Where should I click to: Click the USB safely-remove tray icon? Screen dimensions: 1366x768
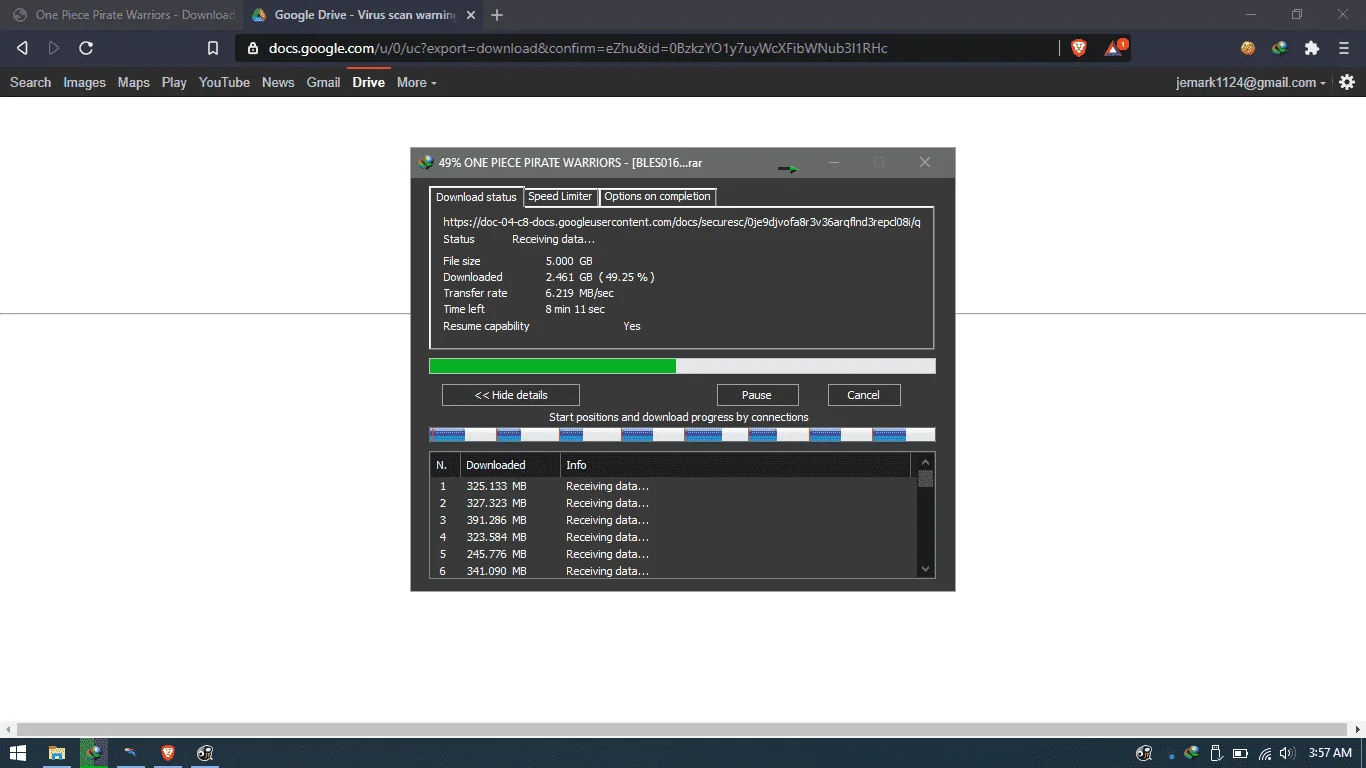pos(1216,753)
